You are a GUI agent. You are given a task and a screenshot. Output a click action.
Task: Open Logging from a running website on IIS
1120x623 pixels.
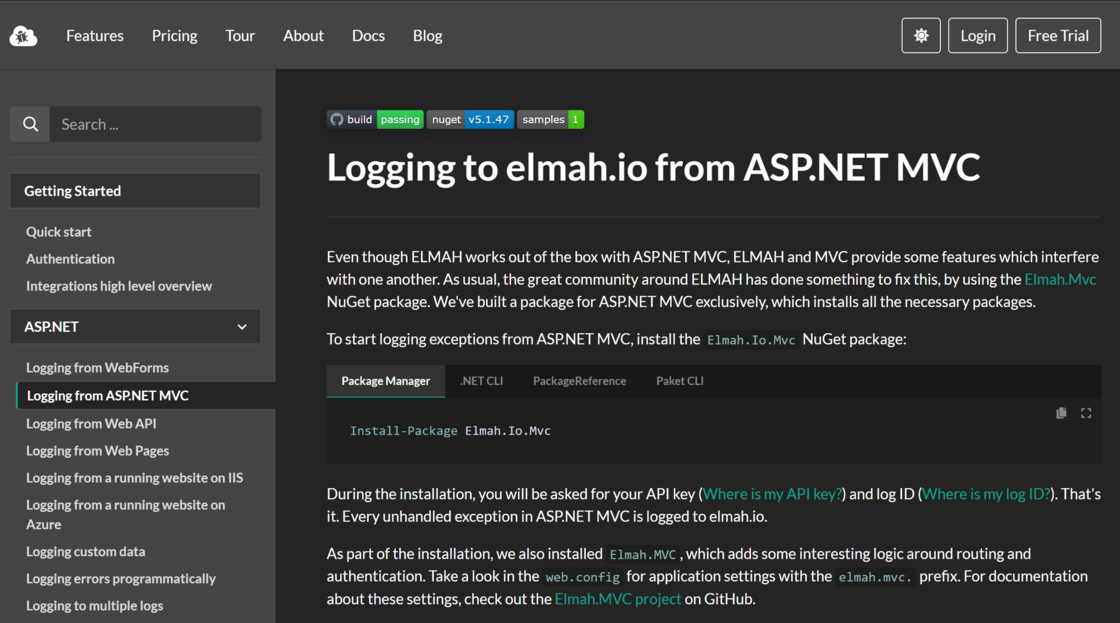(134, 477)
